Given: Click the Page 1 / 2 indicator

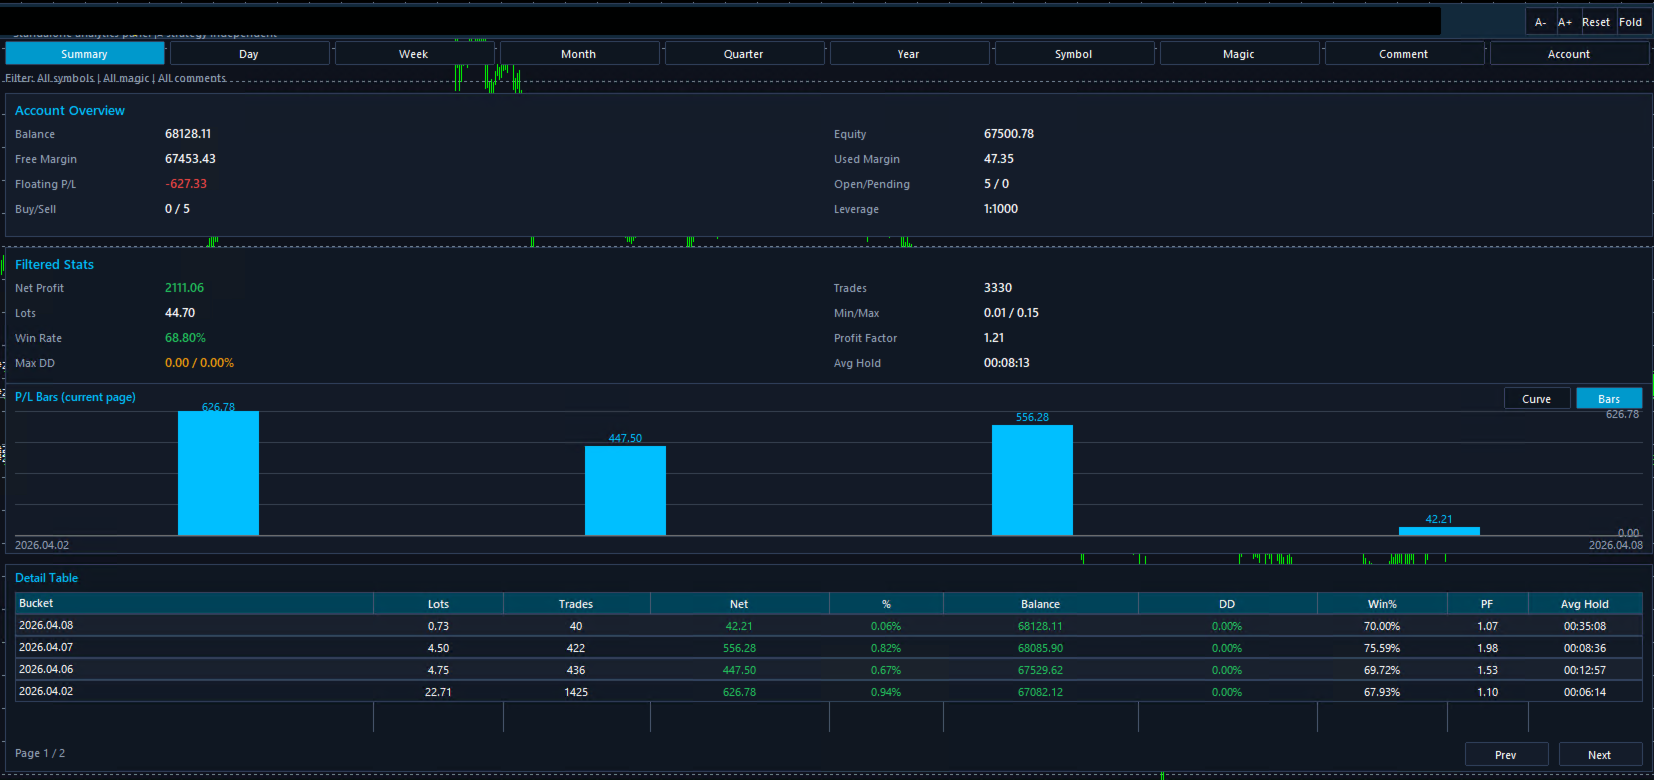Looking at the screenshot, I should tap(40, 753).
